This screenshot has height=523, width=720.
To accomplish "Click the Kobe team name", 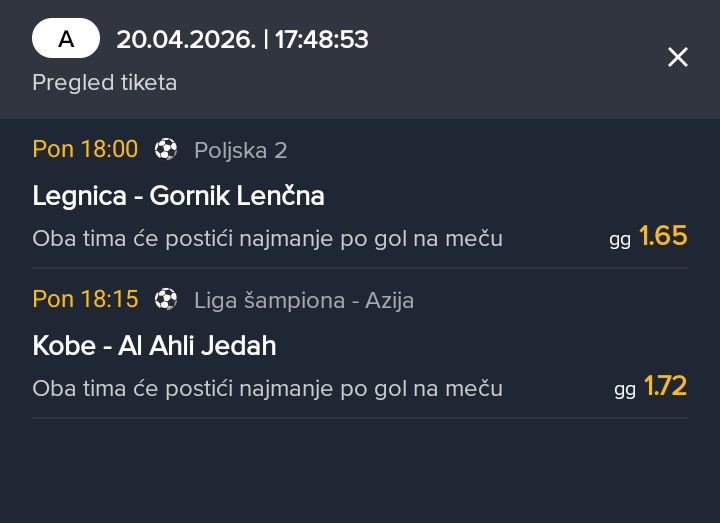I will [x=64, y=346].
